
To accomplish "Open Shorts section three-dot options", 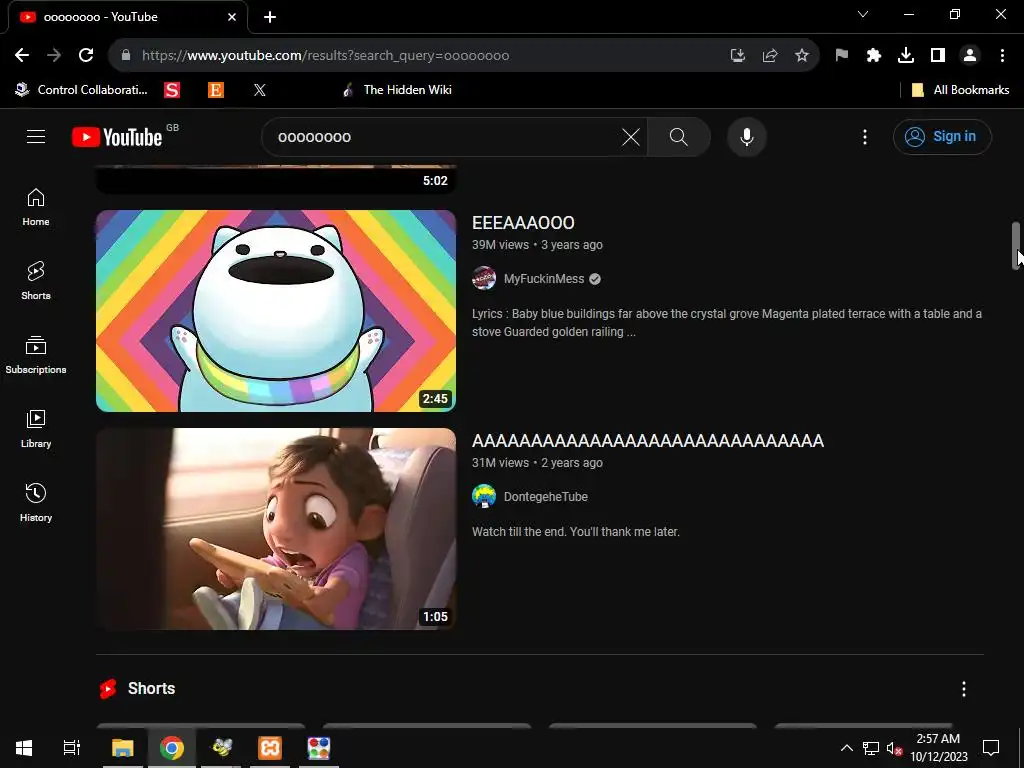I will pyautogui.click(x=964, y=689).
